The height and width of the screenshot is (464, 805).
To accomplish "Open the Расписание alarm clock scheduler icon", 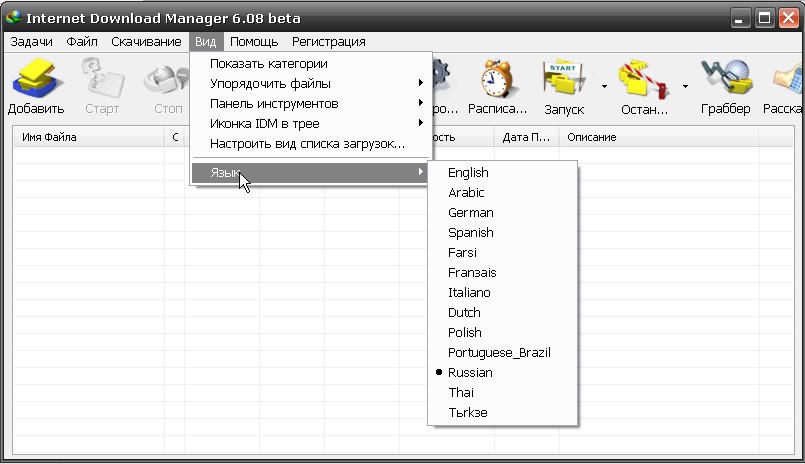I will click(496, 78).
